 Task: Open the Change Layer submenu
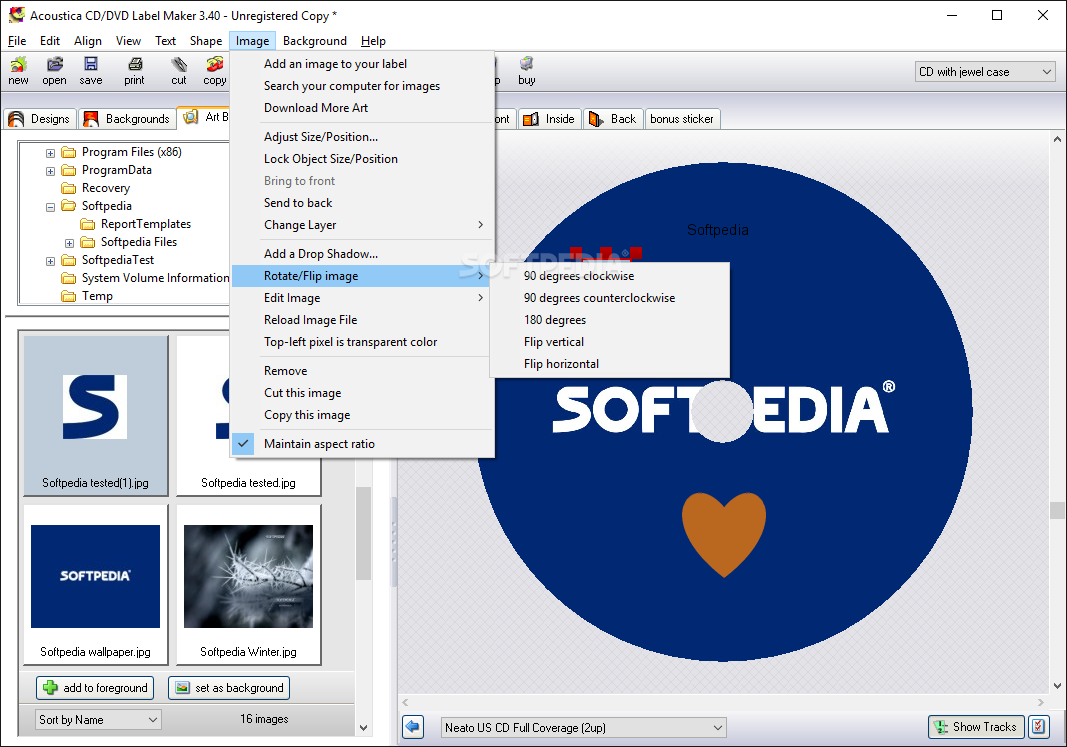point(363,225)
